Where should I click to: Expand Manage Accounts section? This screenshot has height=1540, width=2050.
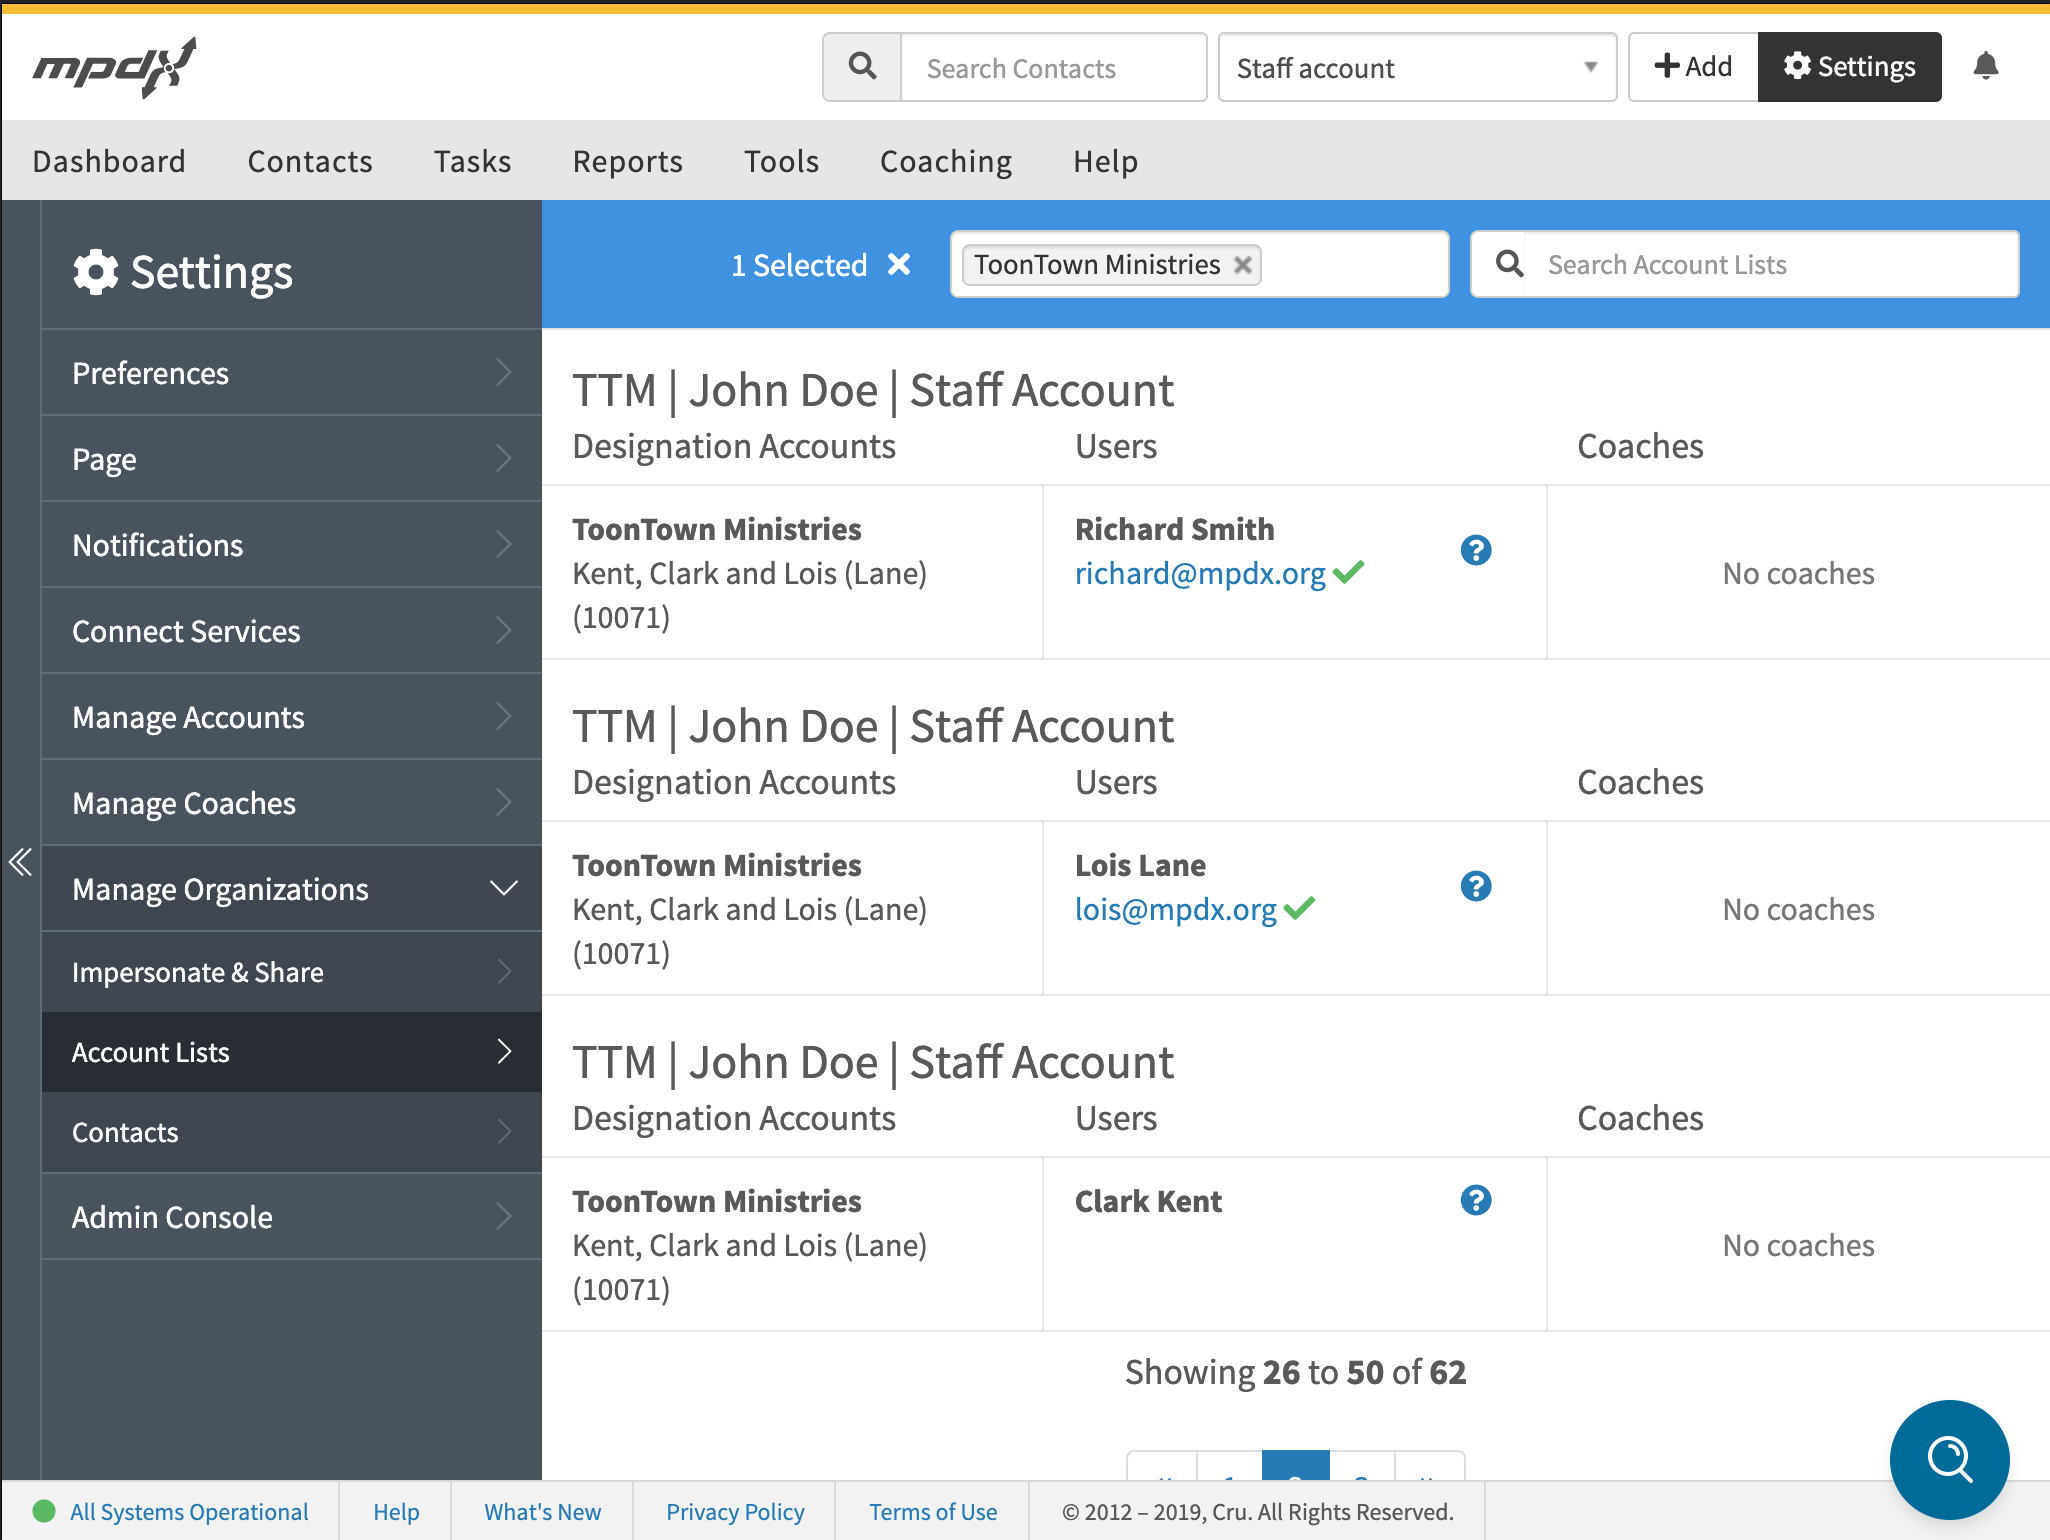[x=291, y=716]
